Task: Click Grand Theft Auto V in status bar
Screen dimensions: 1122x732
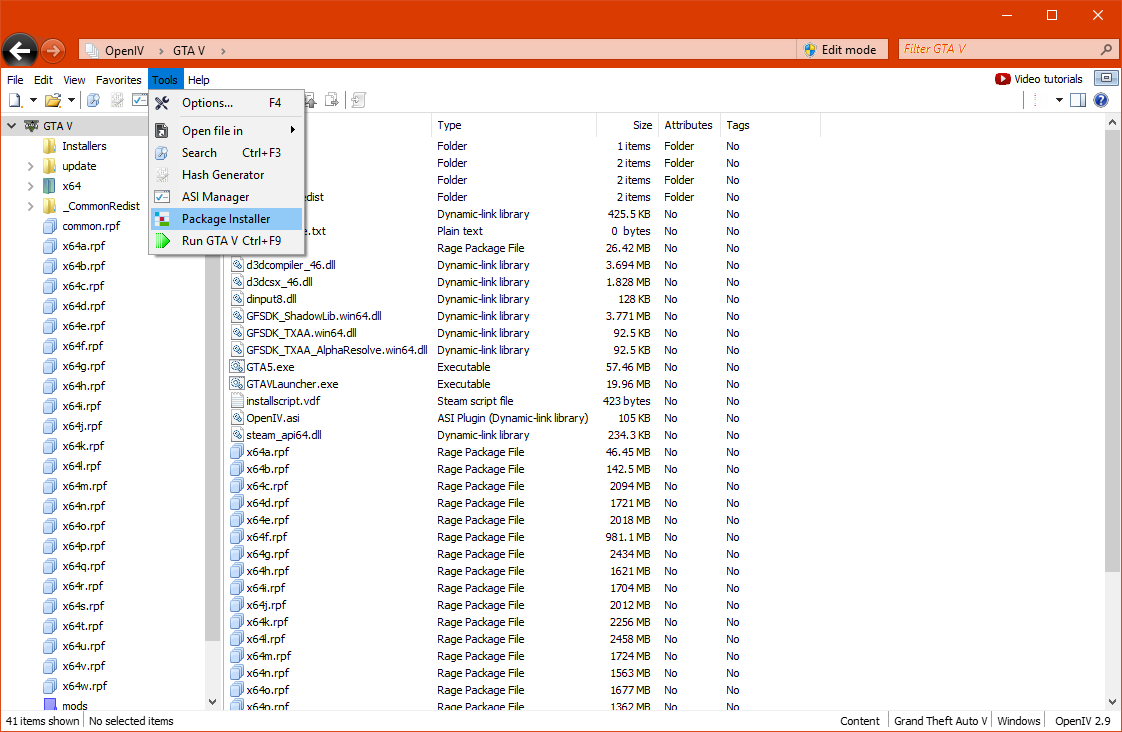Action: (x=940, y=721)
